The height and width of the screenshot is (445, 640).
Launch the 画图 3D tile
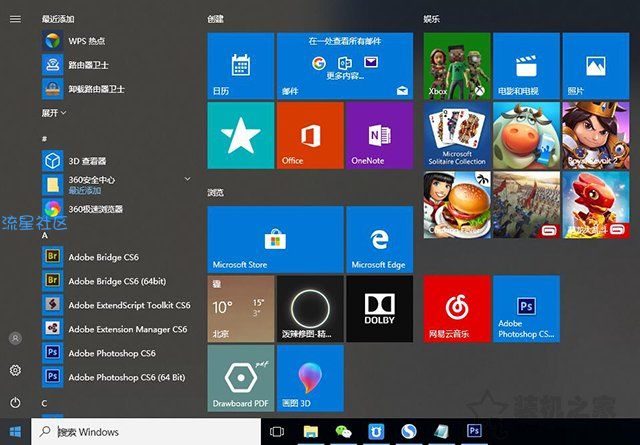310,378
